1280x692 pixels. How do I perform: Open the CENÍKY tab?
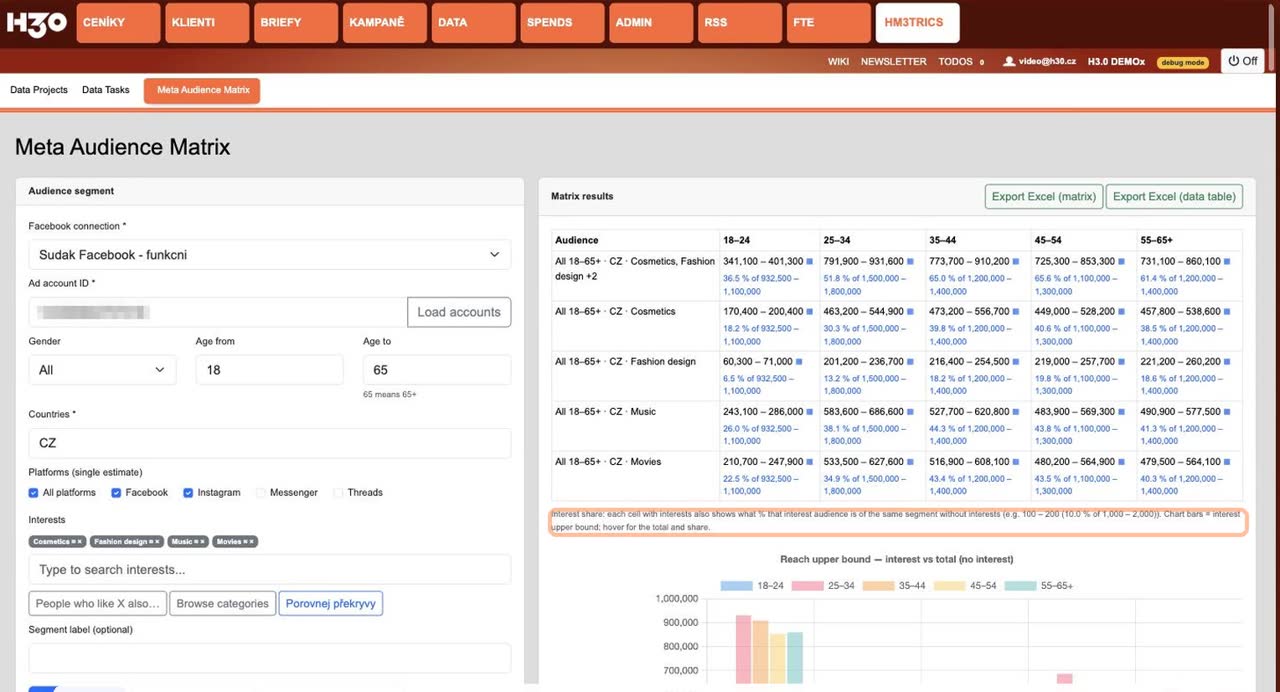tap(118, 23)
